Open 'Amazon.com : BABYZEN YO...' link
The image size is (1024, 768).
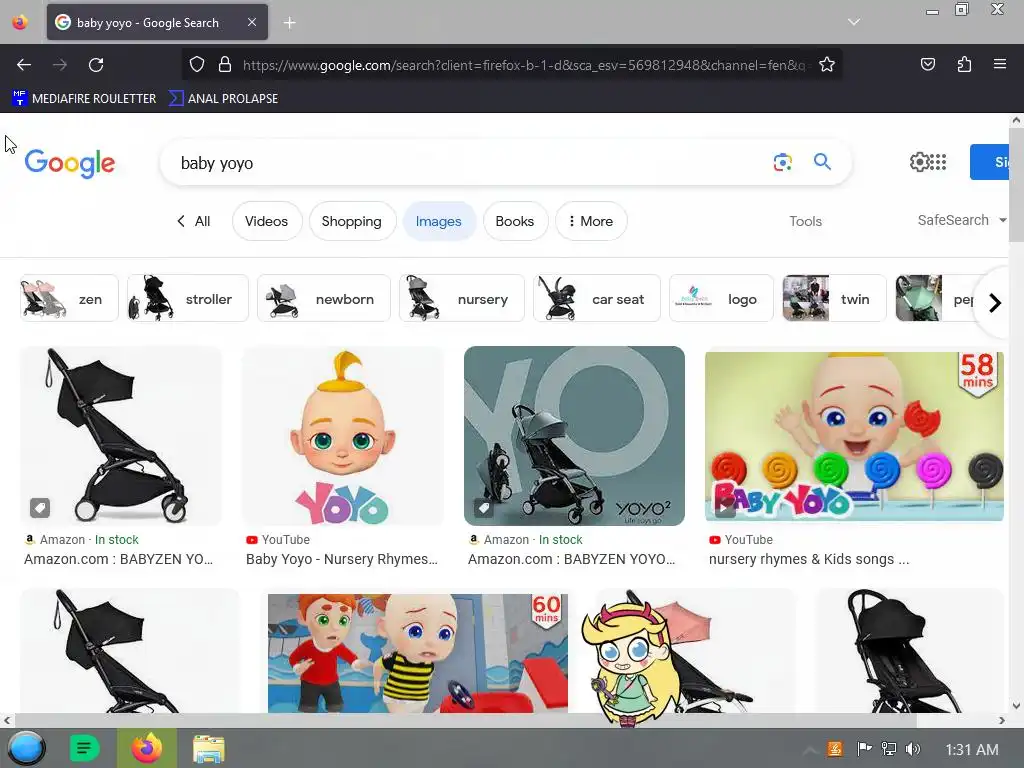[x=118, y=559]
